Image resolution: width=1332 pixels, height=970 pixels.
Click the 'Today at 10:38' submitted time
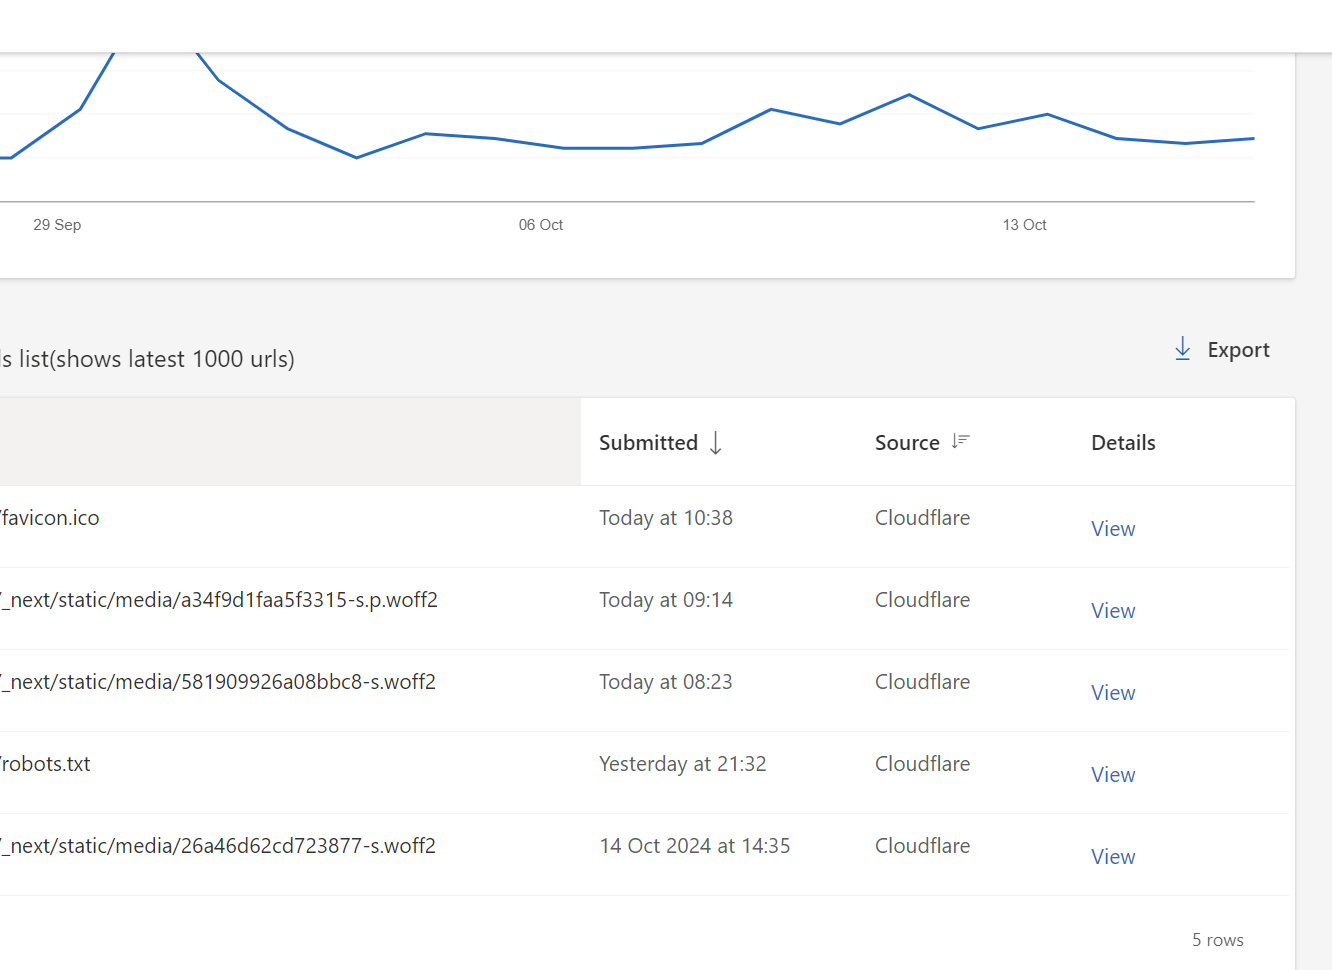click(x=666, y=518)
